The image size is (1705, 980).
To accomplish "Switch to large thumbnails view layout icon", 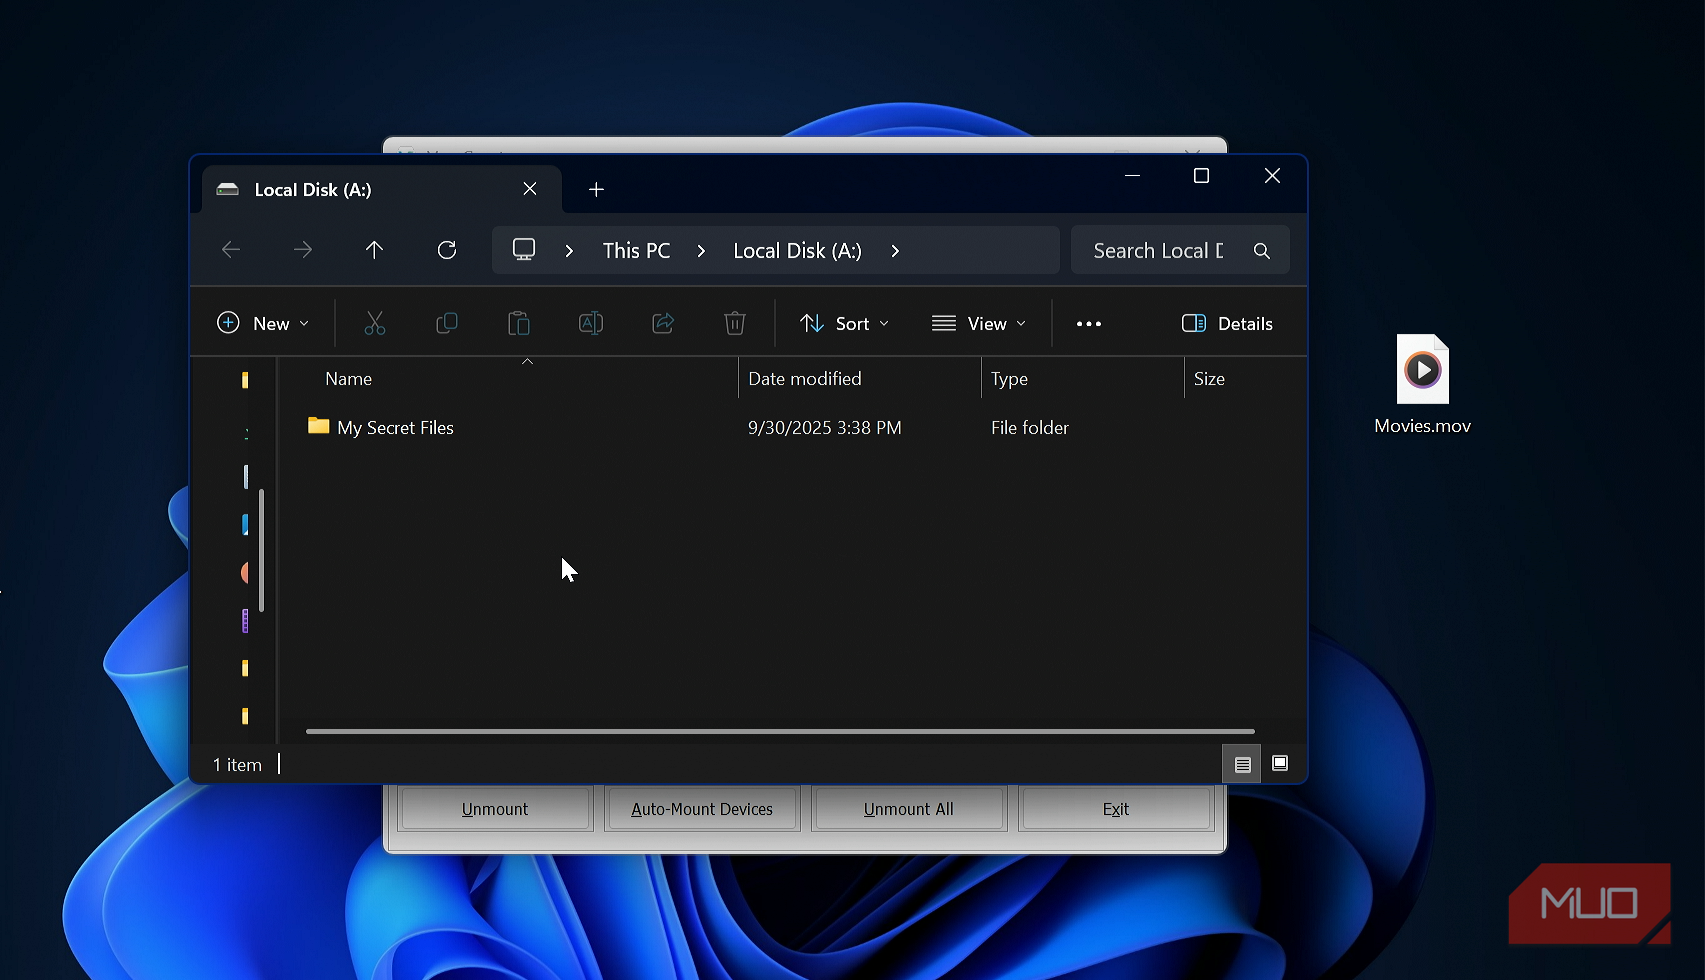I will point(1280,764).
